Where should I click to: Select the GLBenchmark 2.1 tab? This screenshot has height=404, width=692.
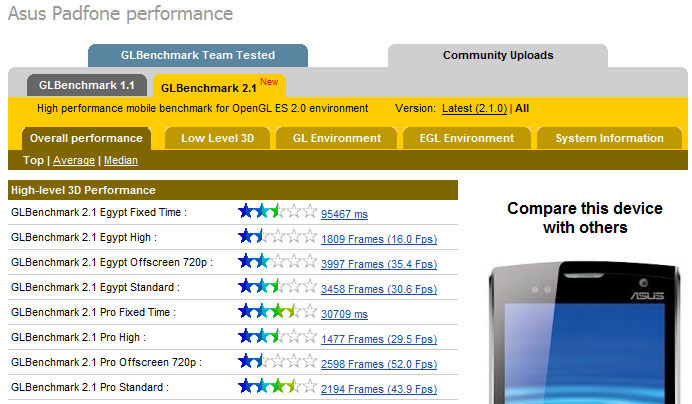[219, 86]
